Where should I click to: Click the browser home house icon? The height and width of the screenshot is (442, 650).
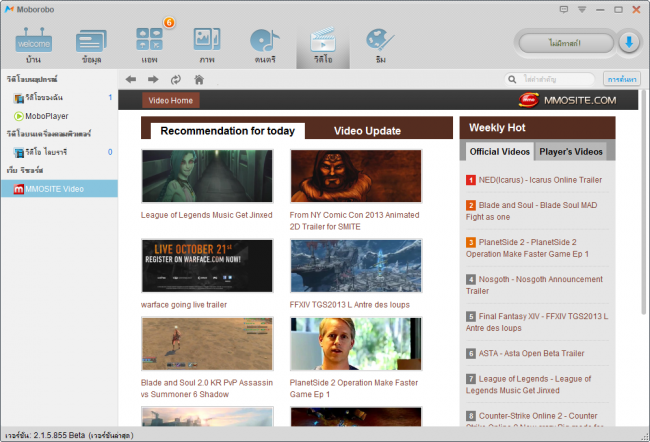point(199,79)
